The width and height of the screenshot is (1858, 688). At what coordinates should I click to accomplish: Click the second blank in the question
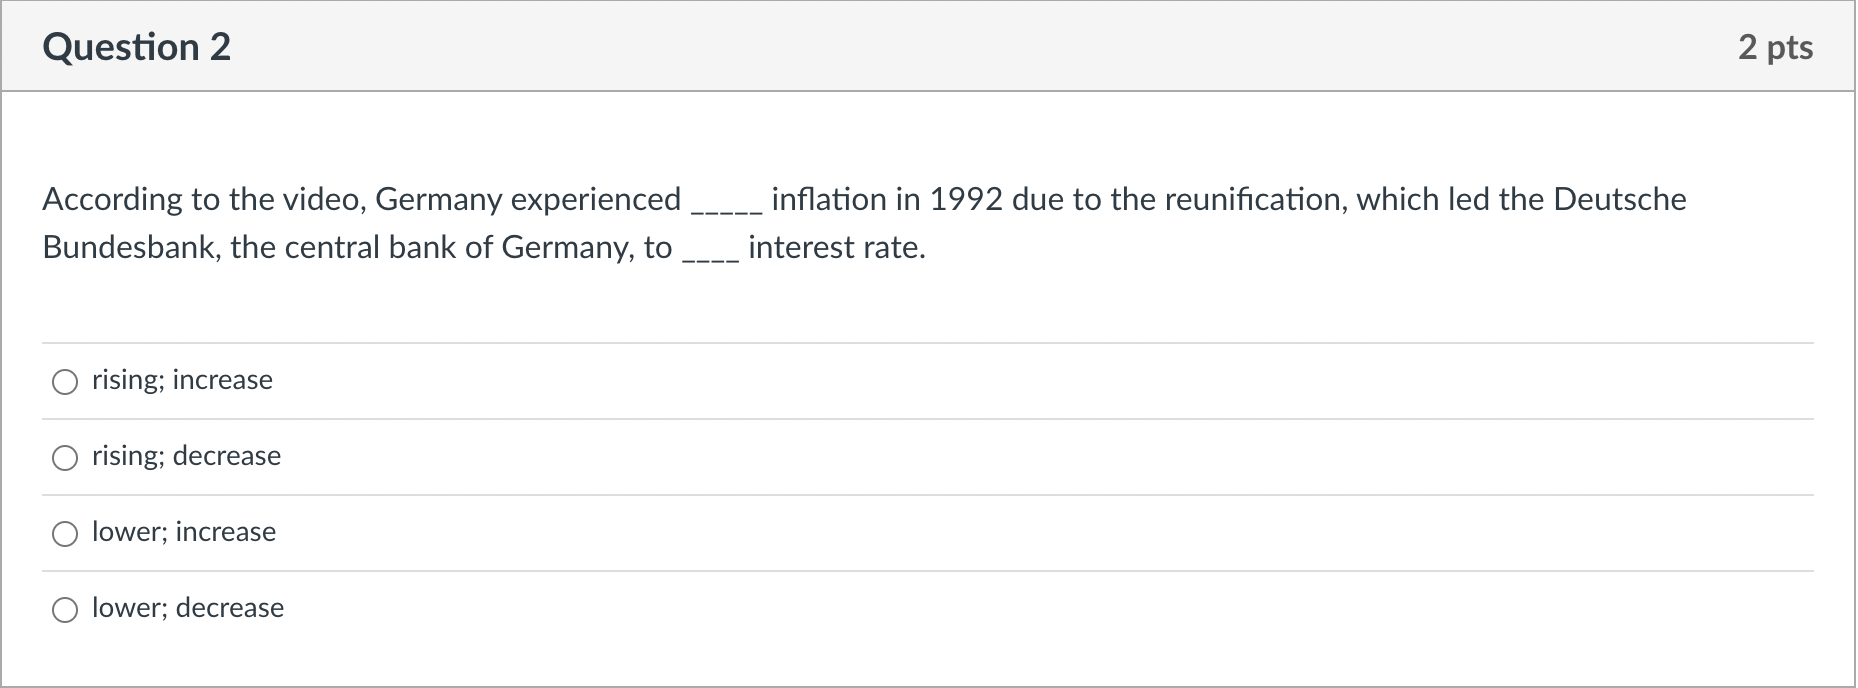(x=710, y=252)
